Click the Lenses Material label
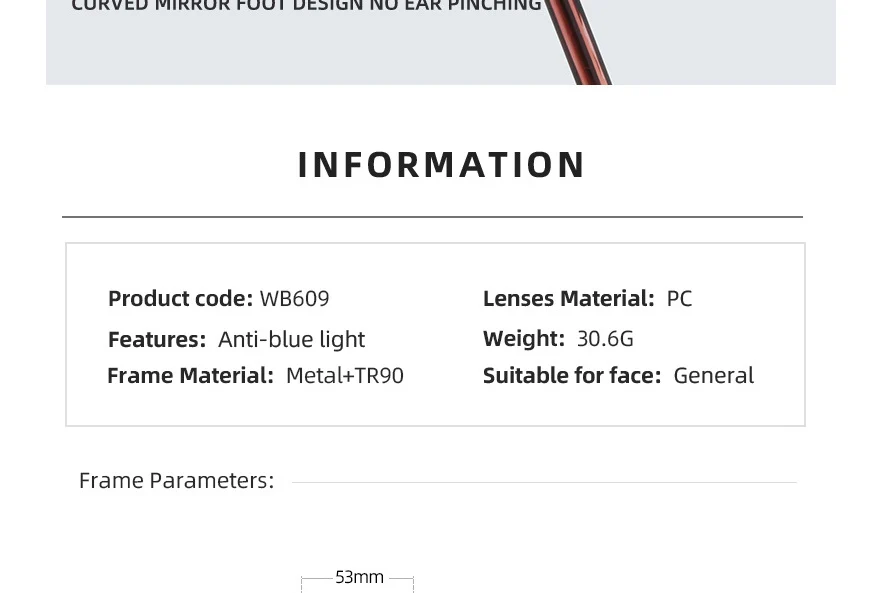The image size is (880, 593). 569,298
